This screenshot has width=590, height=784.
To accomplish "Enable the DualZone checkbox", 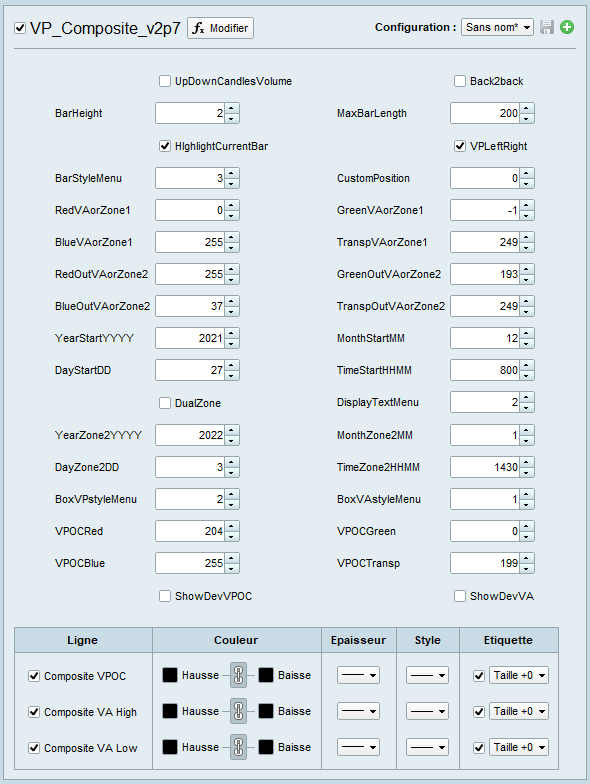I will (165, 403).
